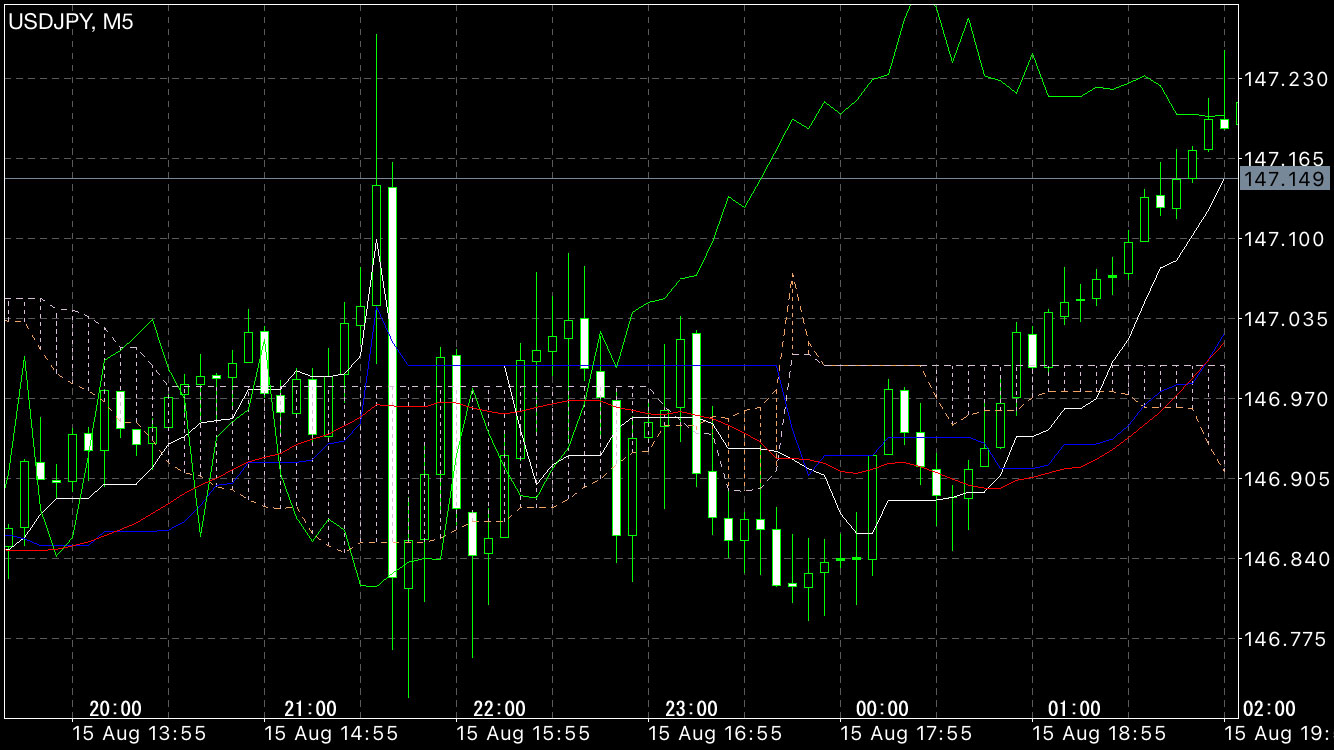Click the 15 Aug 14:55 date label
Image resolution: width=1334 pixels, height=750 pixels.
[x=331, y=734]
